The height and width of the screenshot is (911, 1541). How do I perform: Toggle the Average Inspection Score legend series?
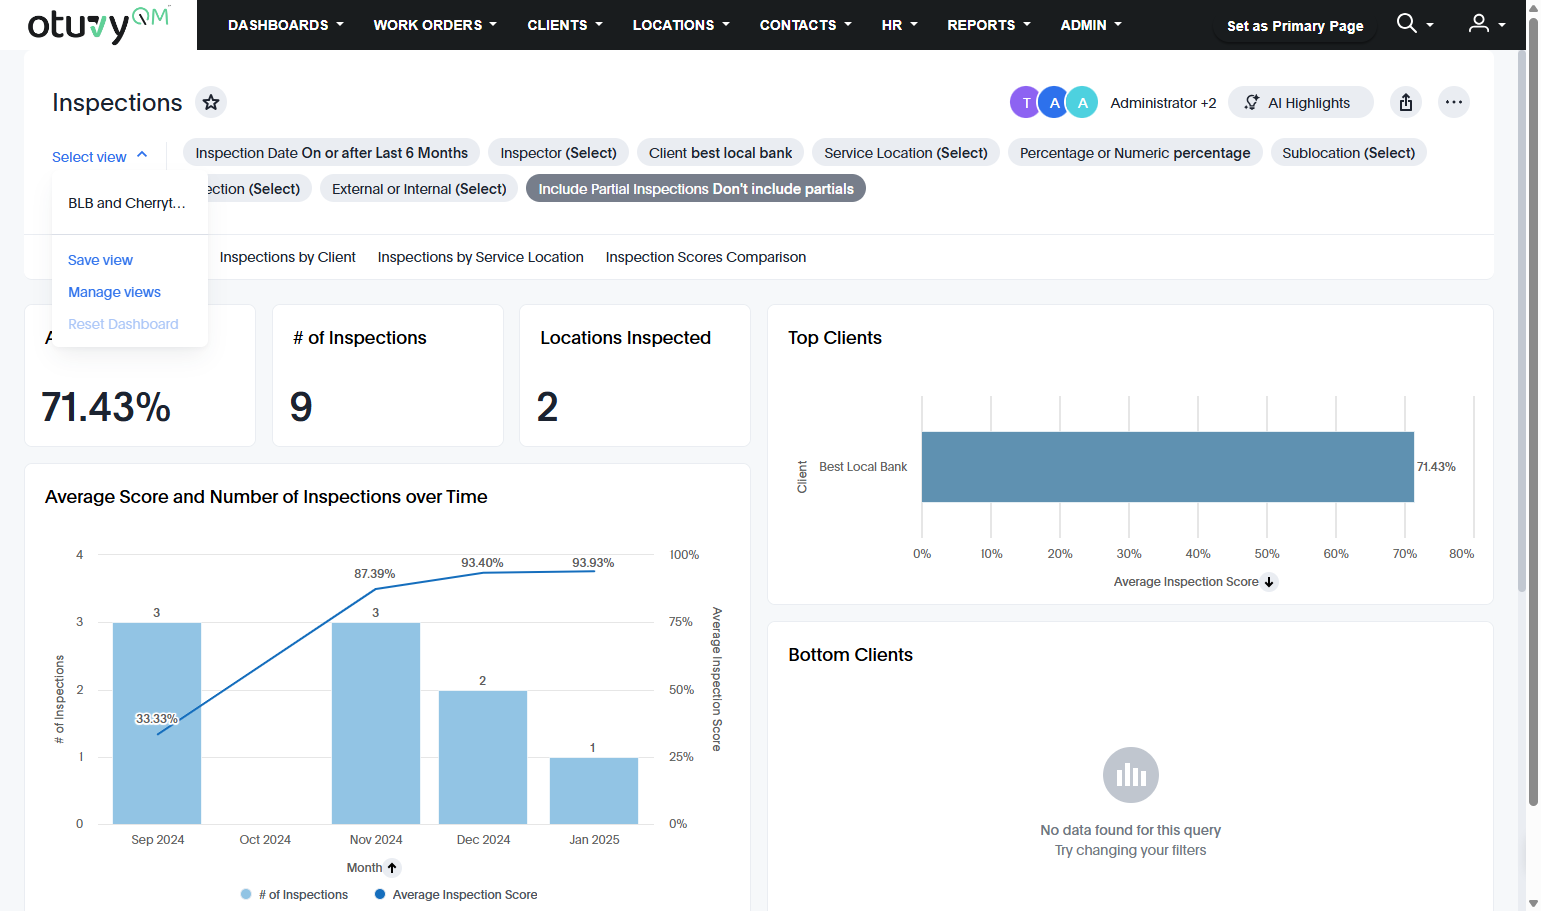pyautogui.click(x=456, y=895)
